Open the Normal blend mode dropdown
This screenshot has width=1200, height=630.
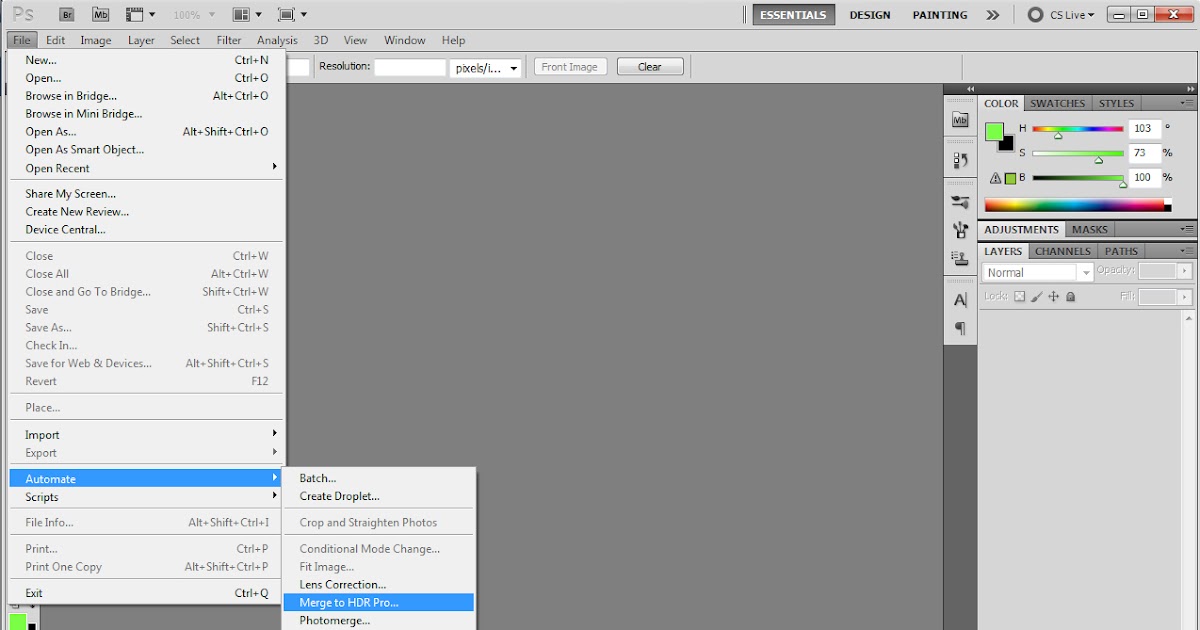1038,272
